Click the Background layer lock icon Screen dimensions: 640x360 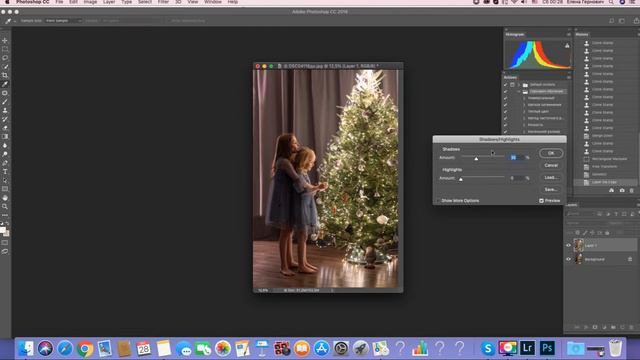630,259
